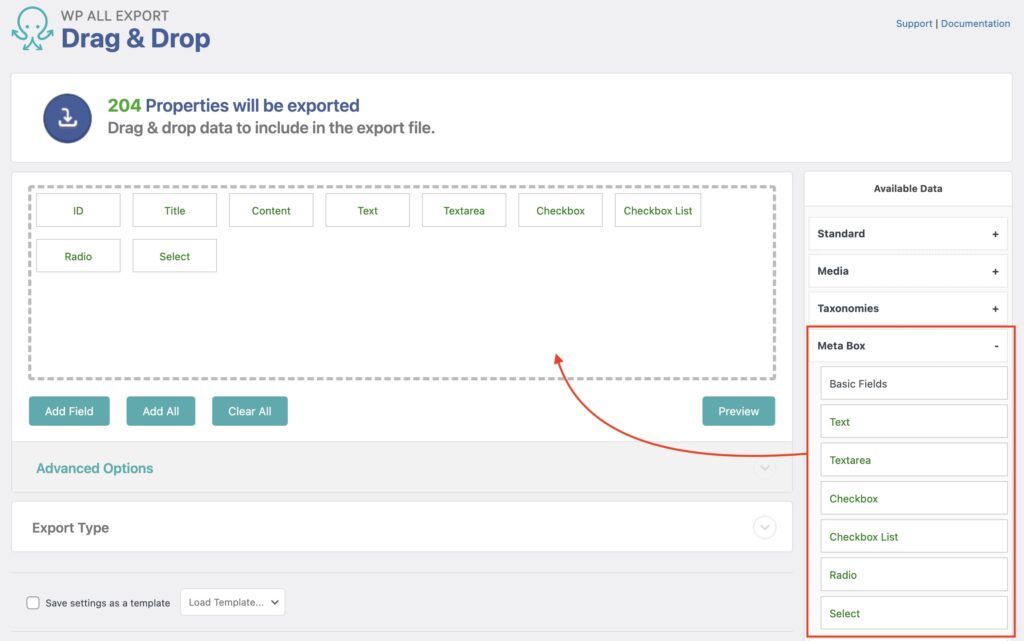Click the Clear All button
Screen dimensions: 1024x641
(x=249, y=410)
